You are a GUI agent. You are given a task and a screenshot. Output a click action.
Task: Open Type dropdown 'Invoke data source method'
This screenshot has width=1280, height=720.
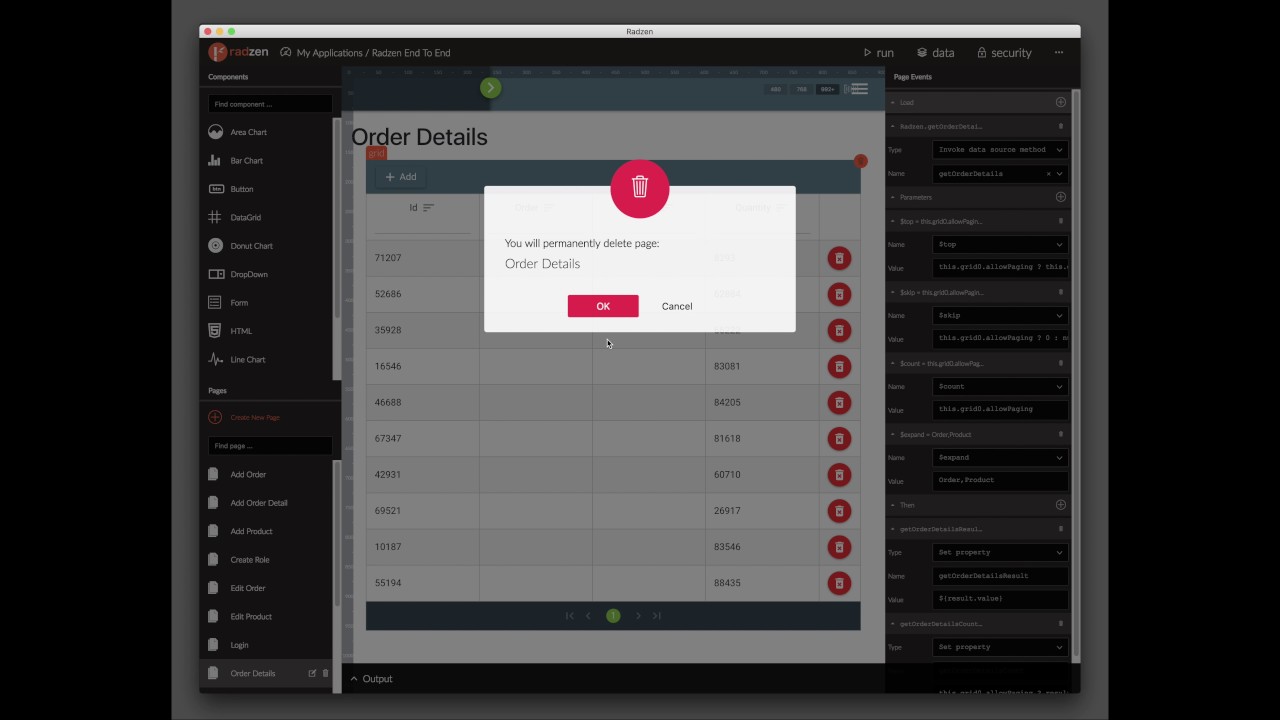click(x=1000, y=150)
